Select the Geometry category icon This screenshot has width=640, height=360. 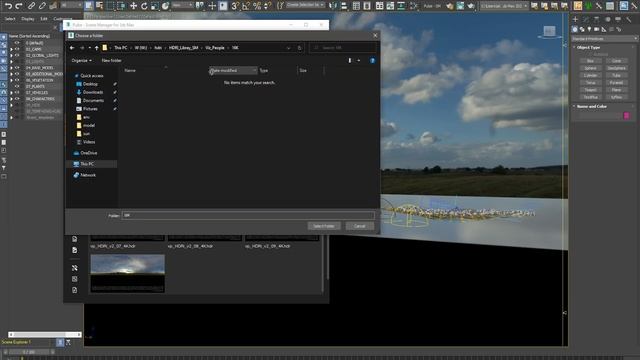(575, 29)
